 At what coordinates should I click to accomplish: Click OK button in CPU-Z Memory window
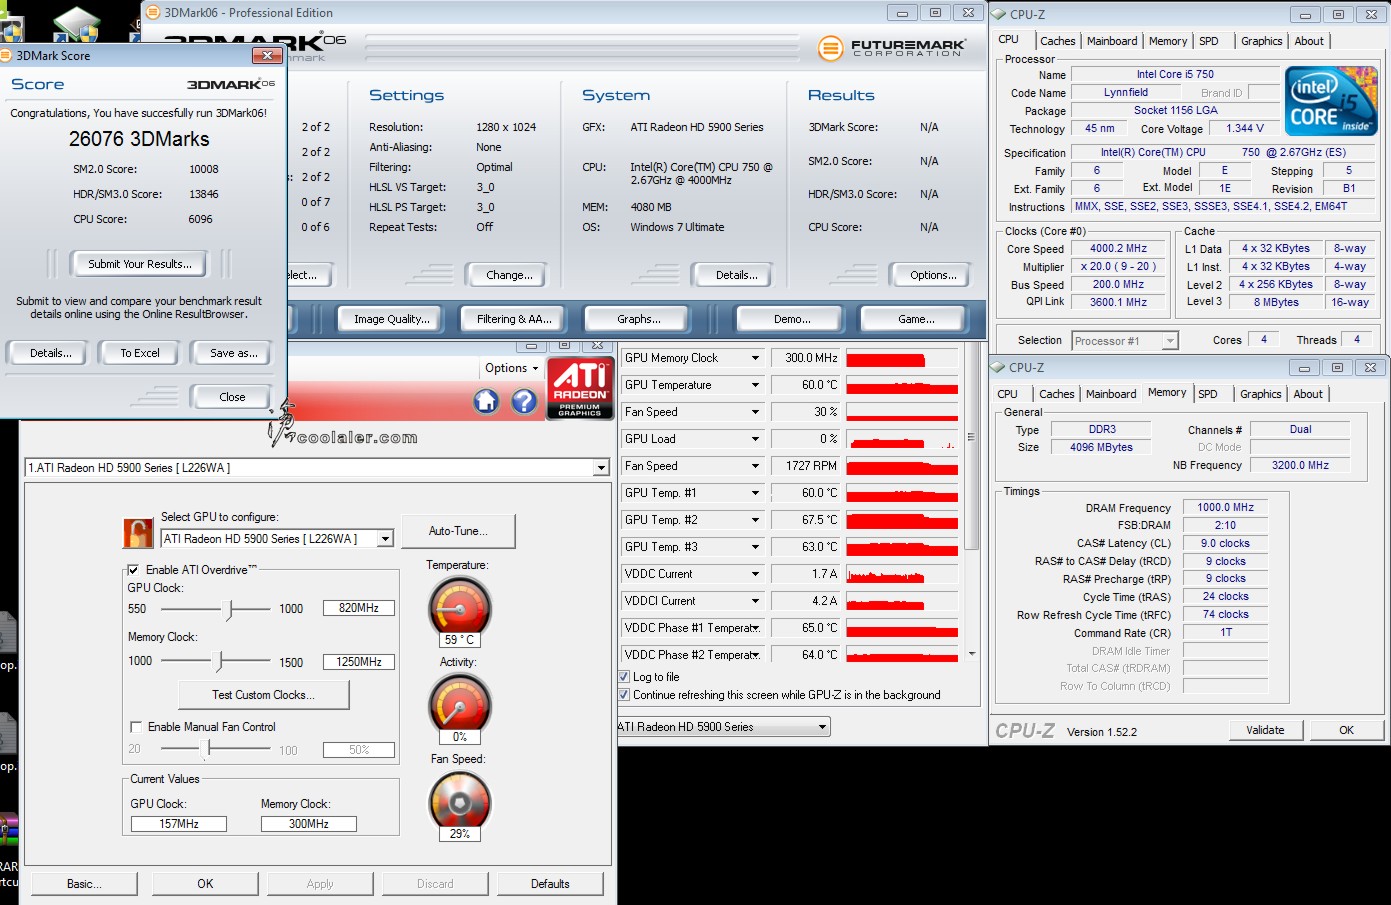(x=1346, y=730)
